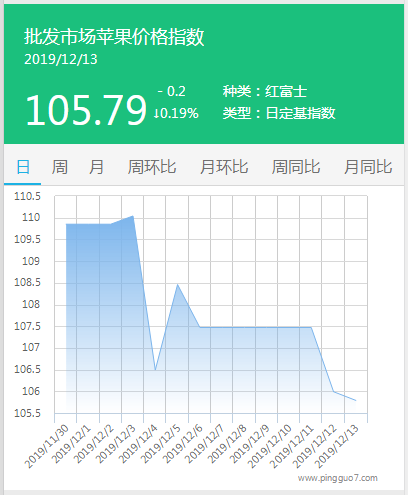The height and width of the screenshot is (495, 408).
Task: Click the www.pingguo7.com source text
Action: 338,478
